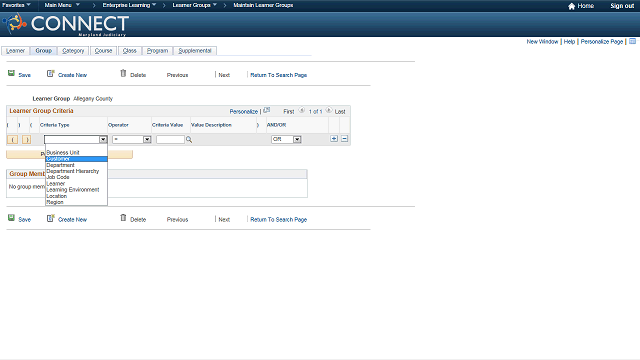This screenshot has height=360, width=640.
Task: Click the grid pop-out icon beside Personalize
Action: click(267, 110)
